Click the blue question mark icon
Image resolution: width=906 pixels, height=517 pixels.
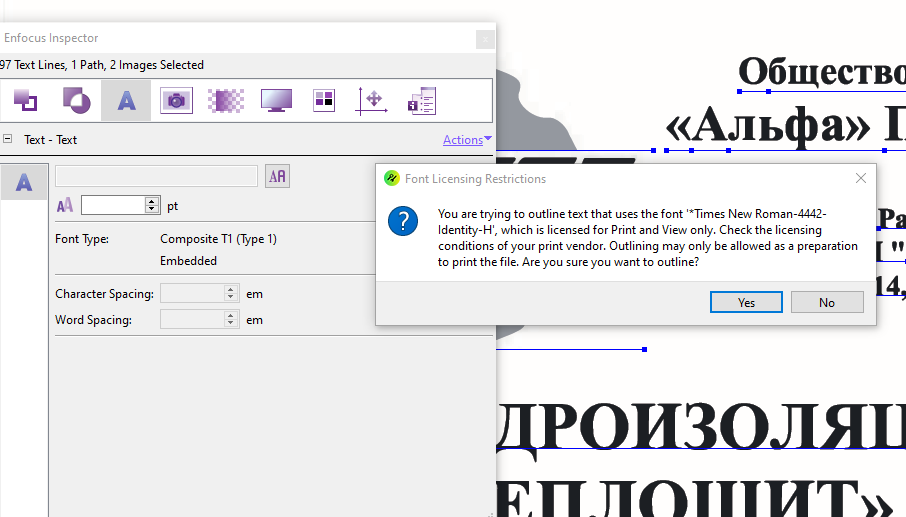tap(403, 221)
